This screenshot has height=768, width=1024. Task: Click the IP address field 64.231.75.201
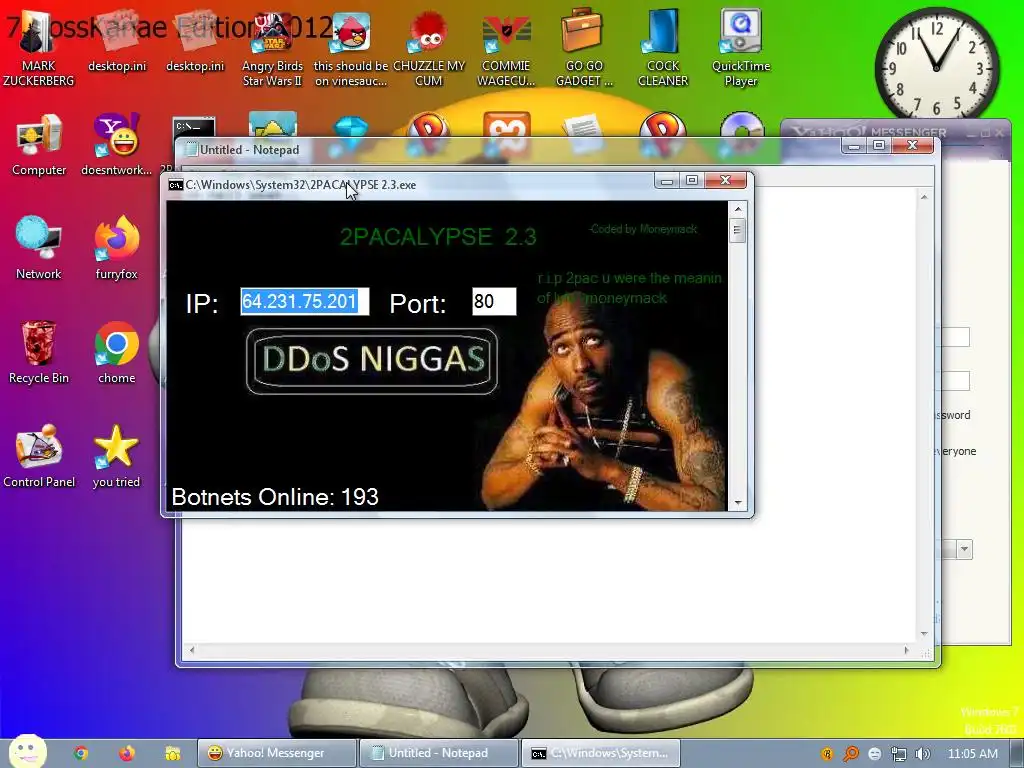click(304, 301)
